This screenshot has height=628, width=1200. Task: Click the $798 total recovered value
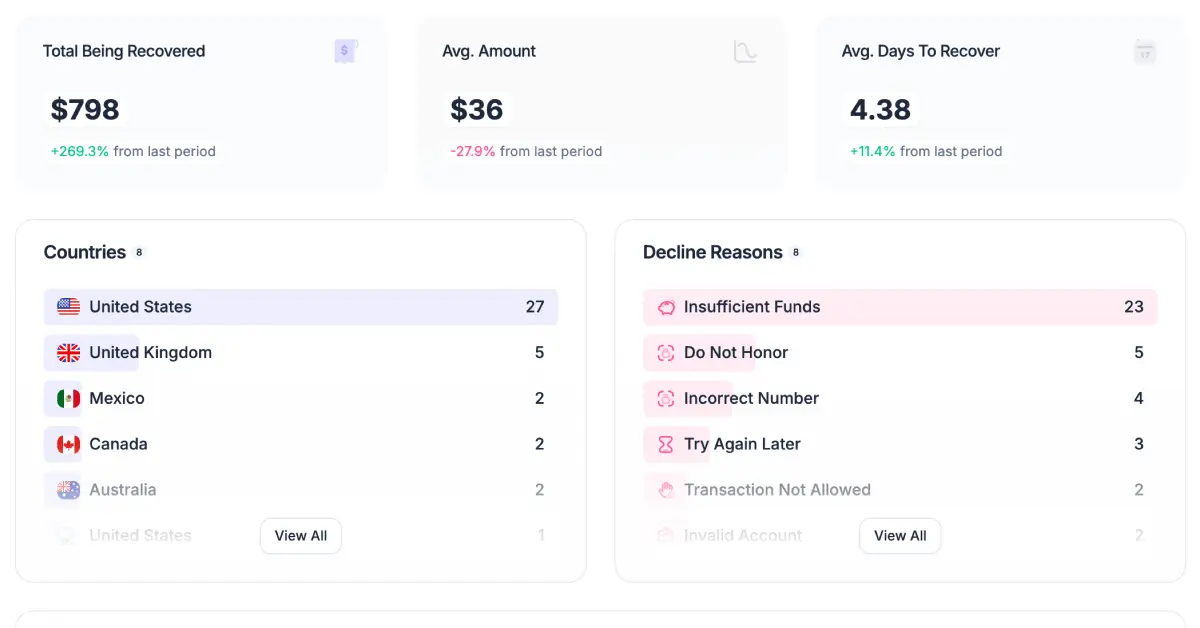(85, 110)
